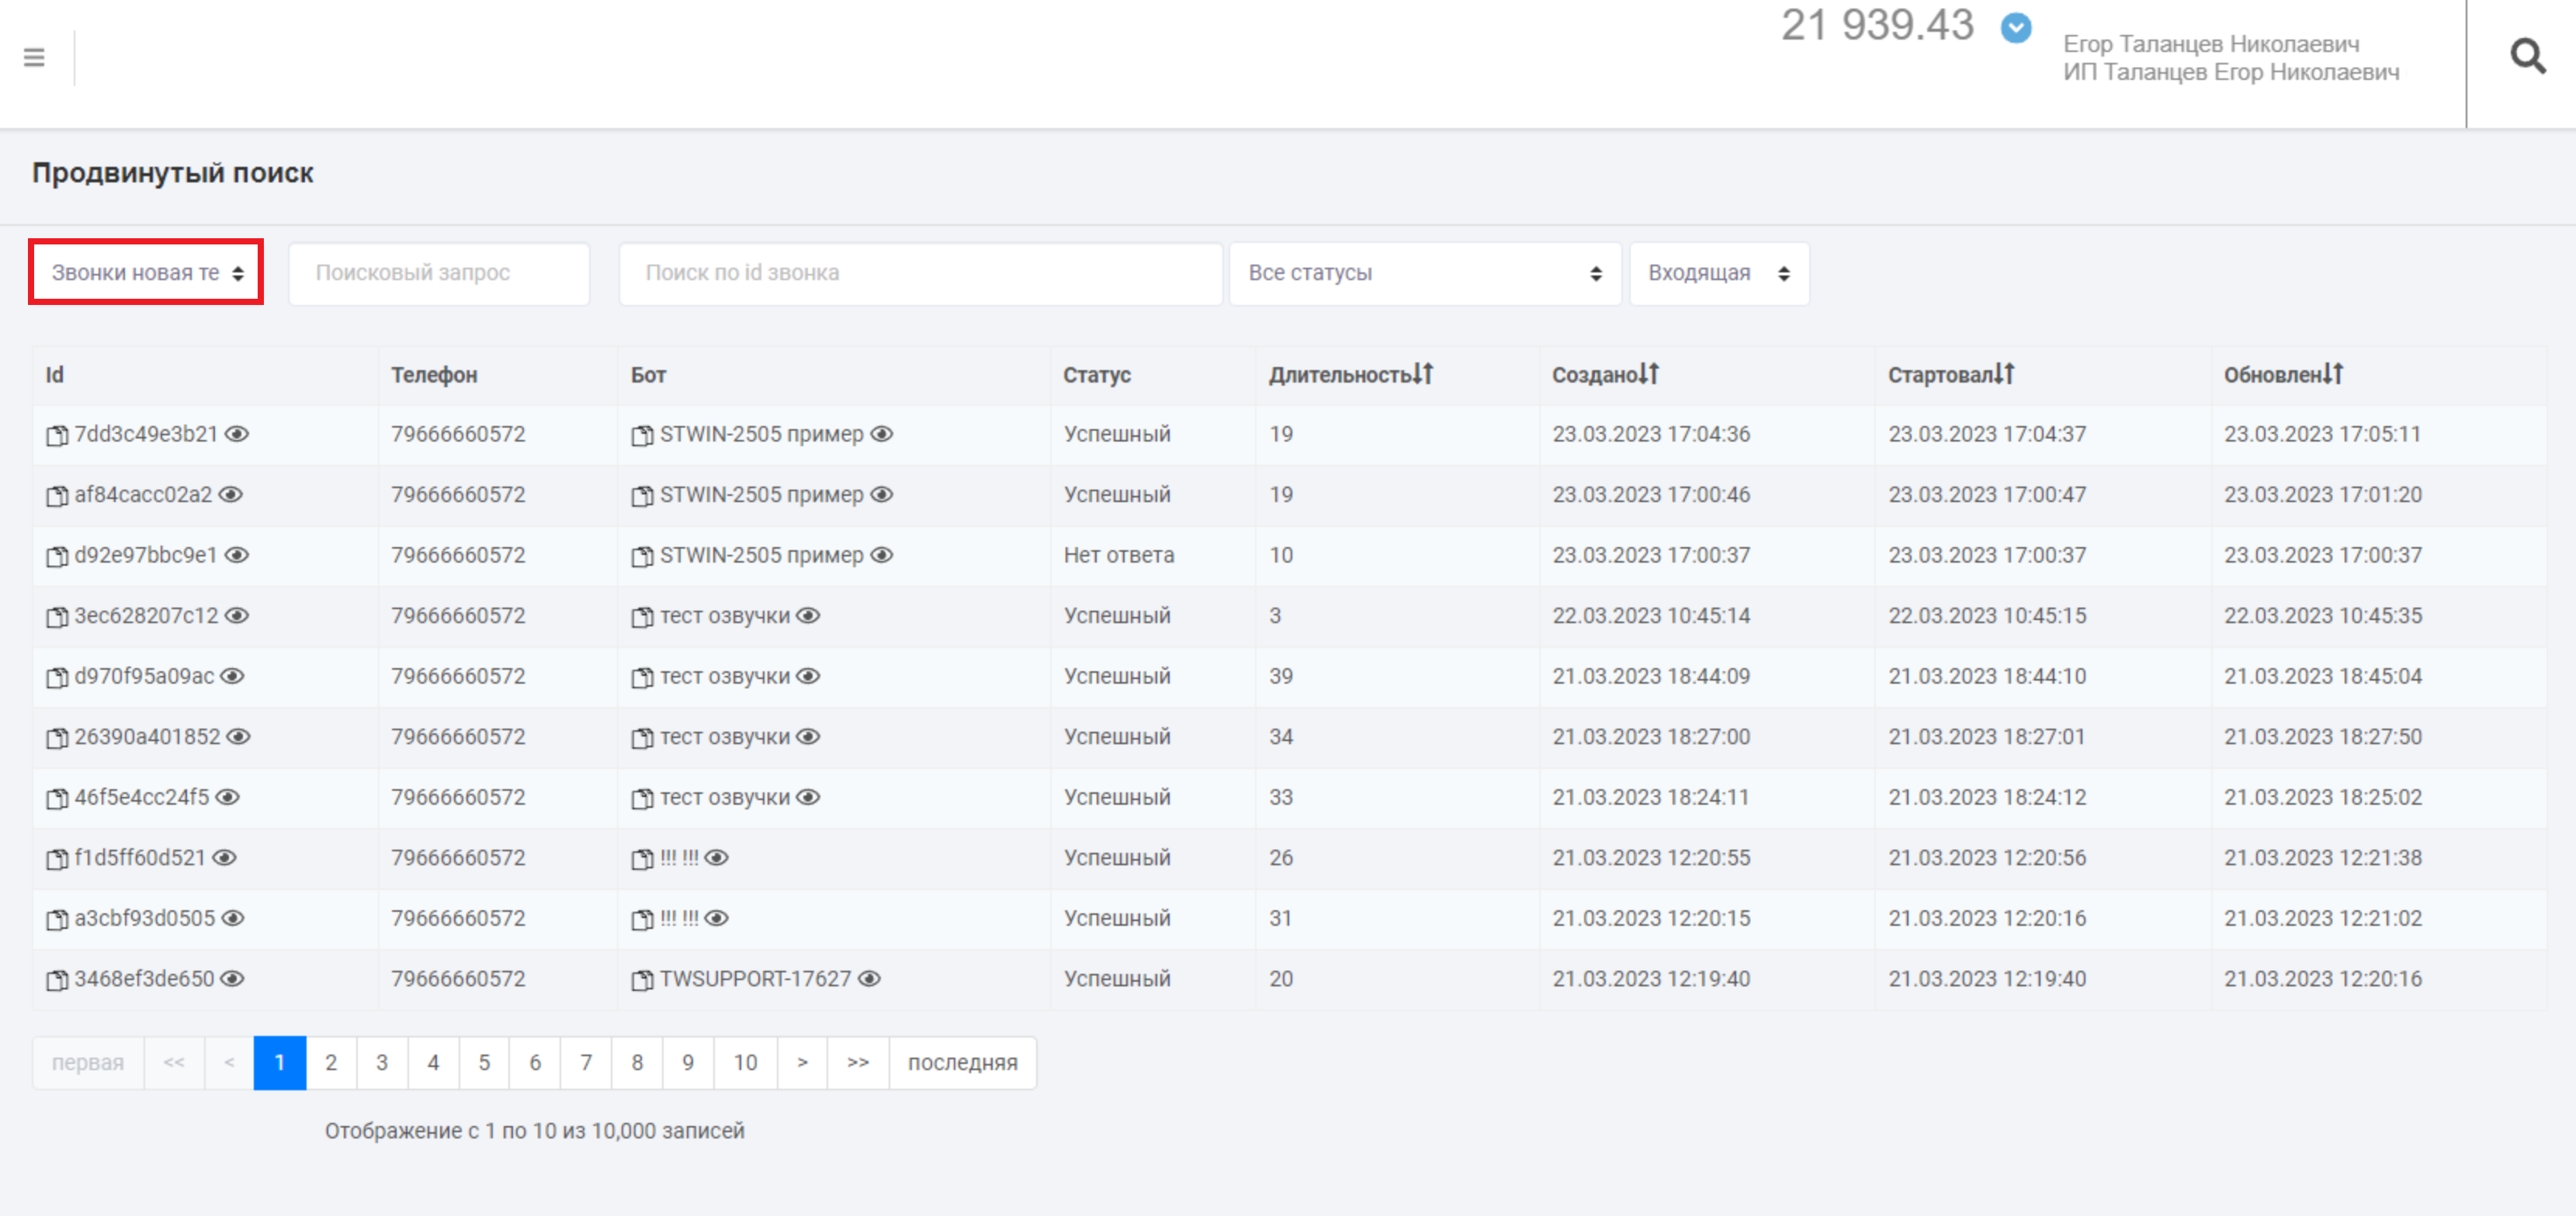Click the blue balance chevron icon
This screenshot has height=1216, width=2576.
2015,27
